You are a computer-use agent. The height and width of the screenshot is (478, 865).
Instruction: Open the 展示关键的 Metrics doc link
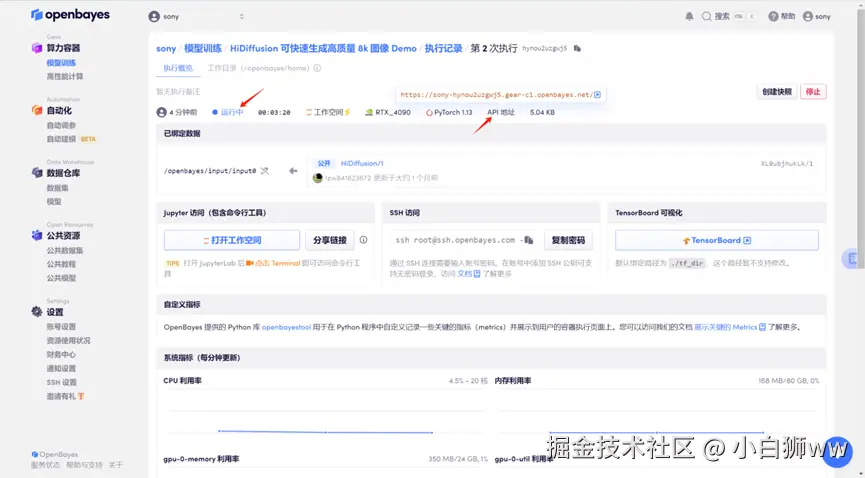[730, 327]
